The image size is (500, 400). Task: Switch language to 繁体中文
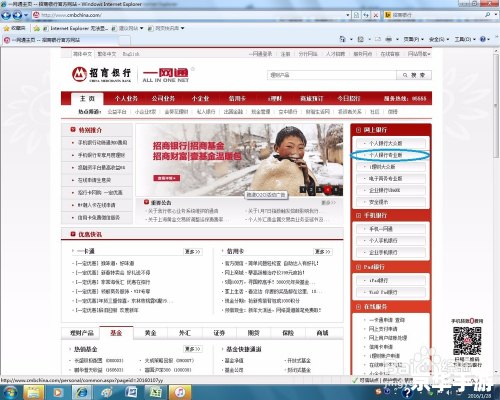107,54
